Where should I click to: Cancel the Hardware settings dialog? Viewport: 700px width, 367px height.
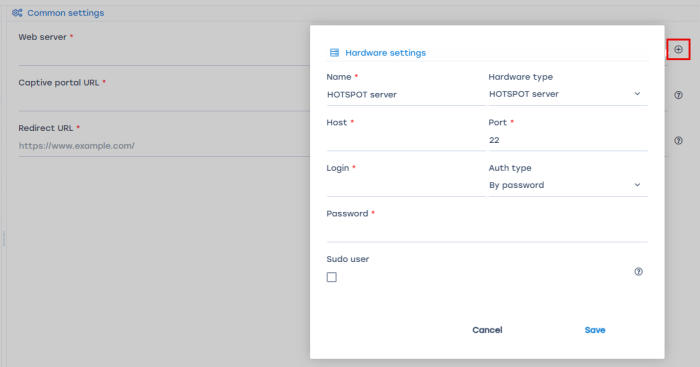tap(487, 330)
